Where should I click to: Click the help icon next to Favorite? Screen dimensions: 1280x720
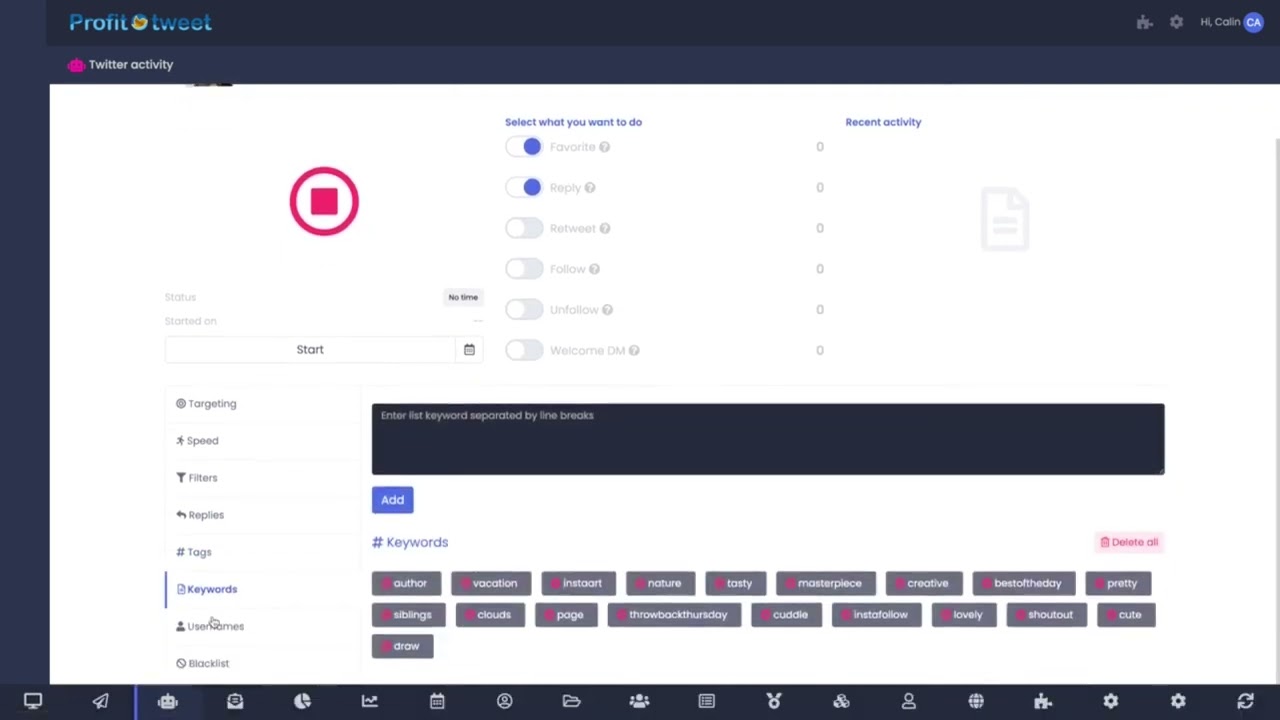pos(604,147)
